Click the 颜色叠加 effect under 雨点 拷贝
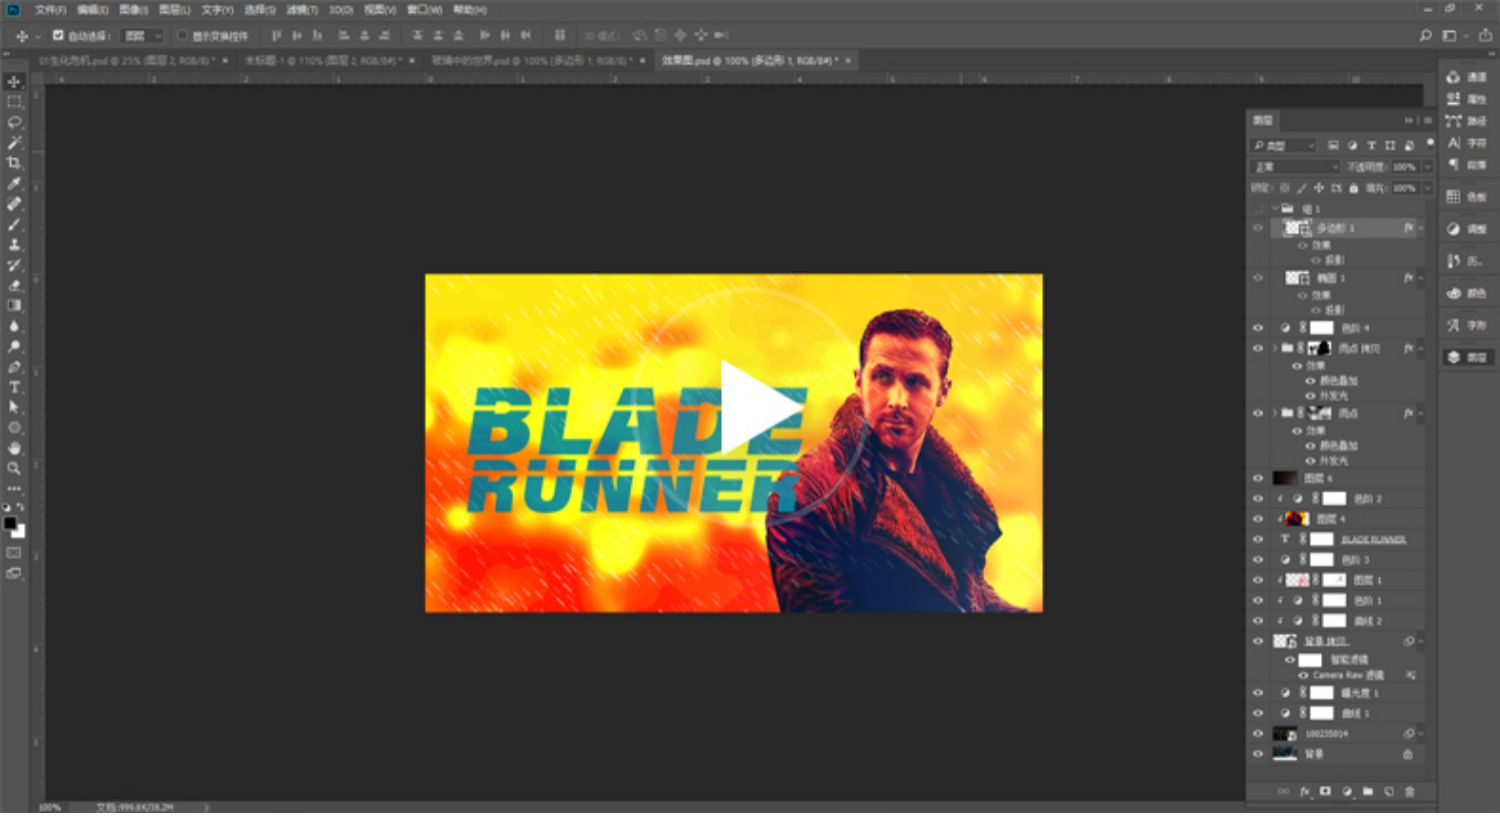Image resolution: width=1500 pixels, height=825 pixels. click(x=1338, y=381)
